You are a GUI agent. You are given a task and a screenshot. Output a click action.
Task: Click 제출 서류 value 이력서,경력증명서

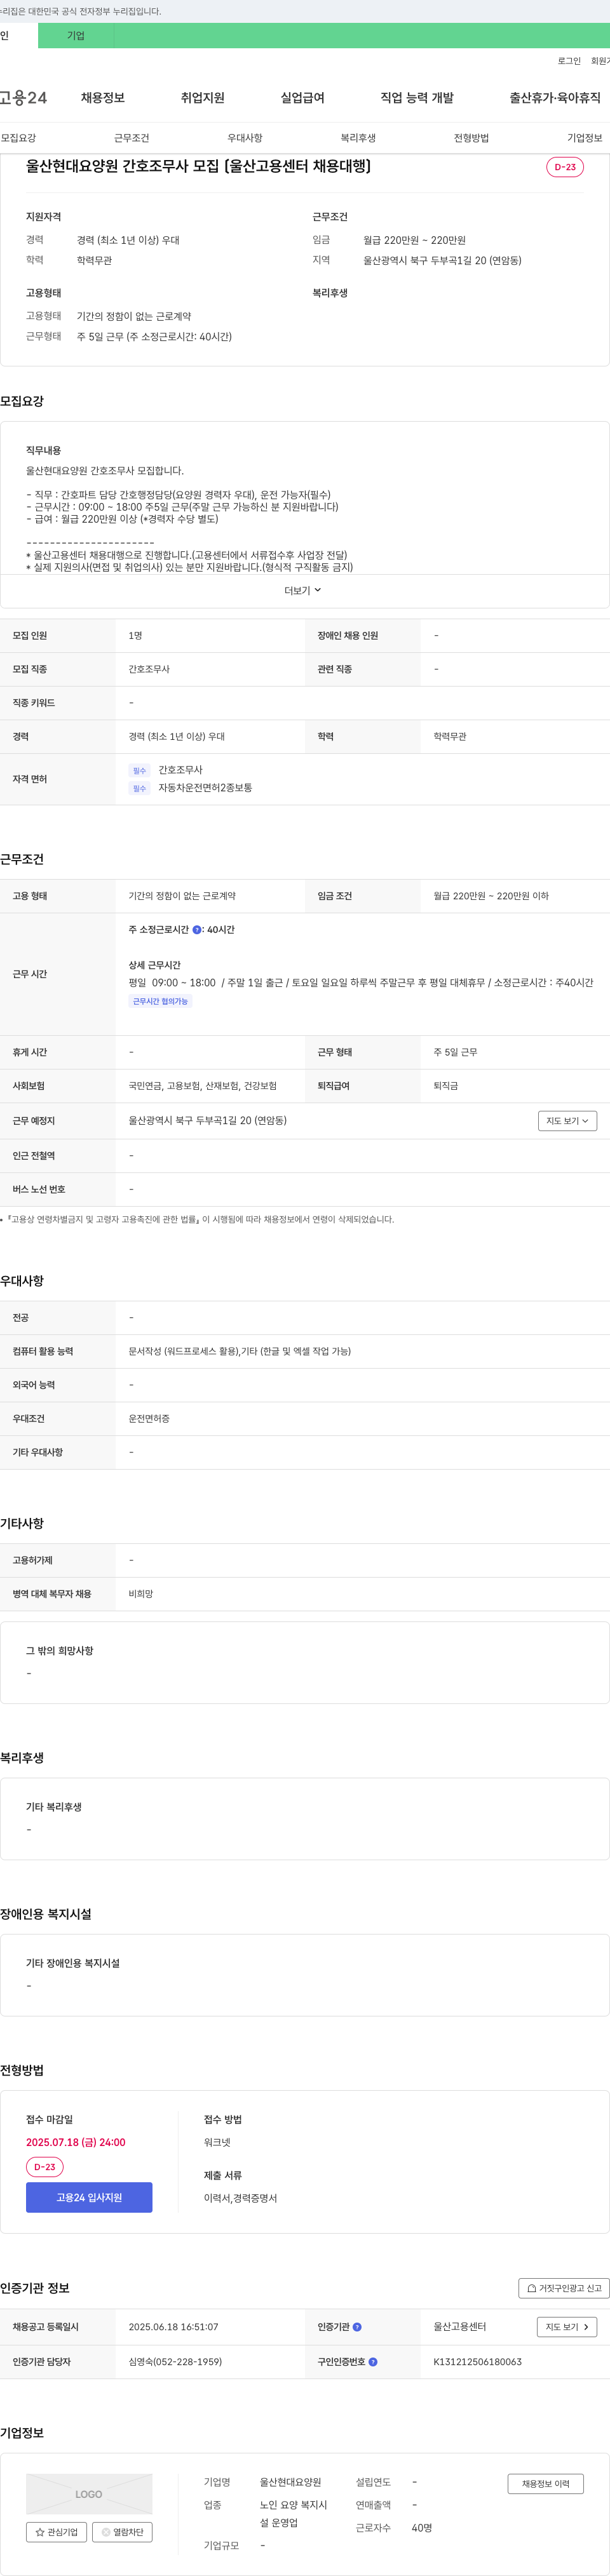tap(241, 2198)
